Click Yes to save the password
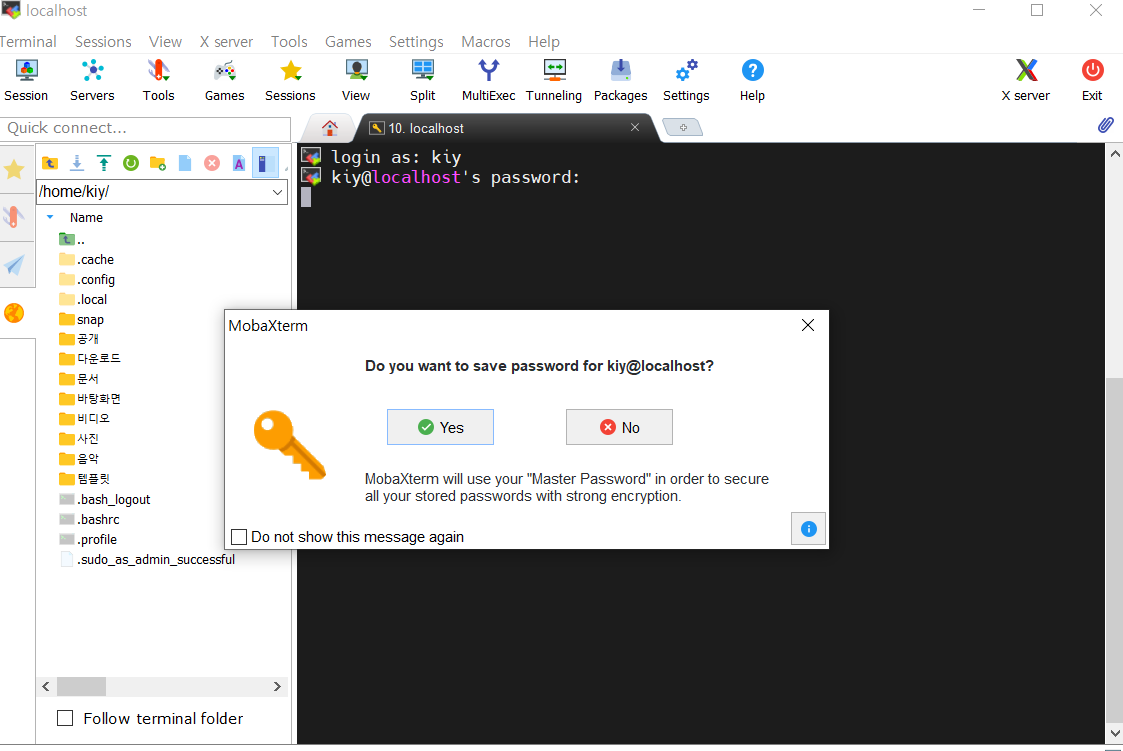This screenshot has height=751, width=1123. 440,427
